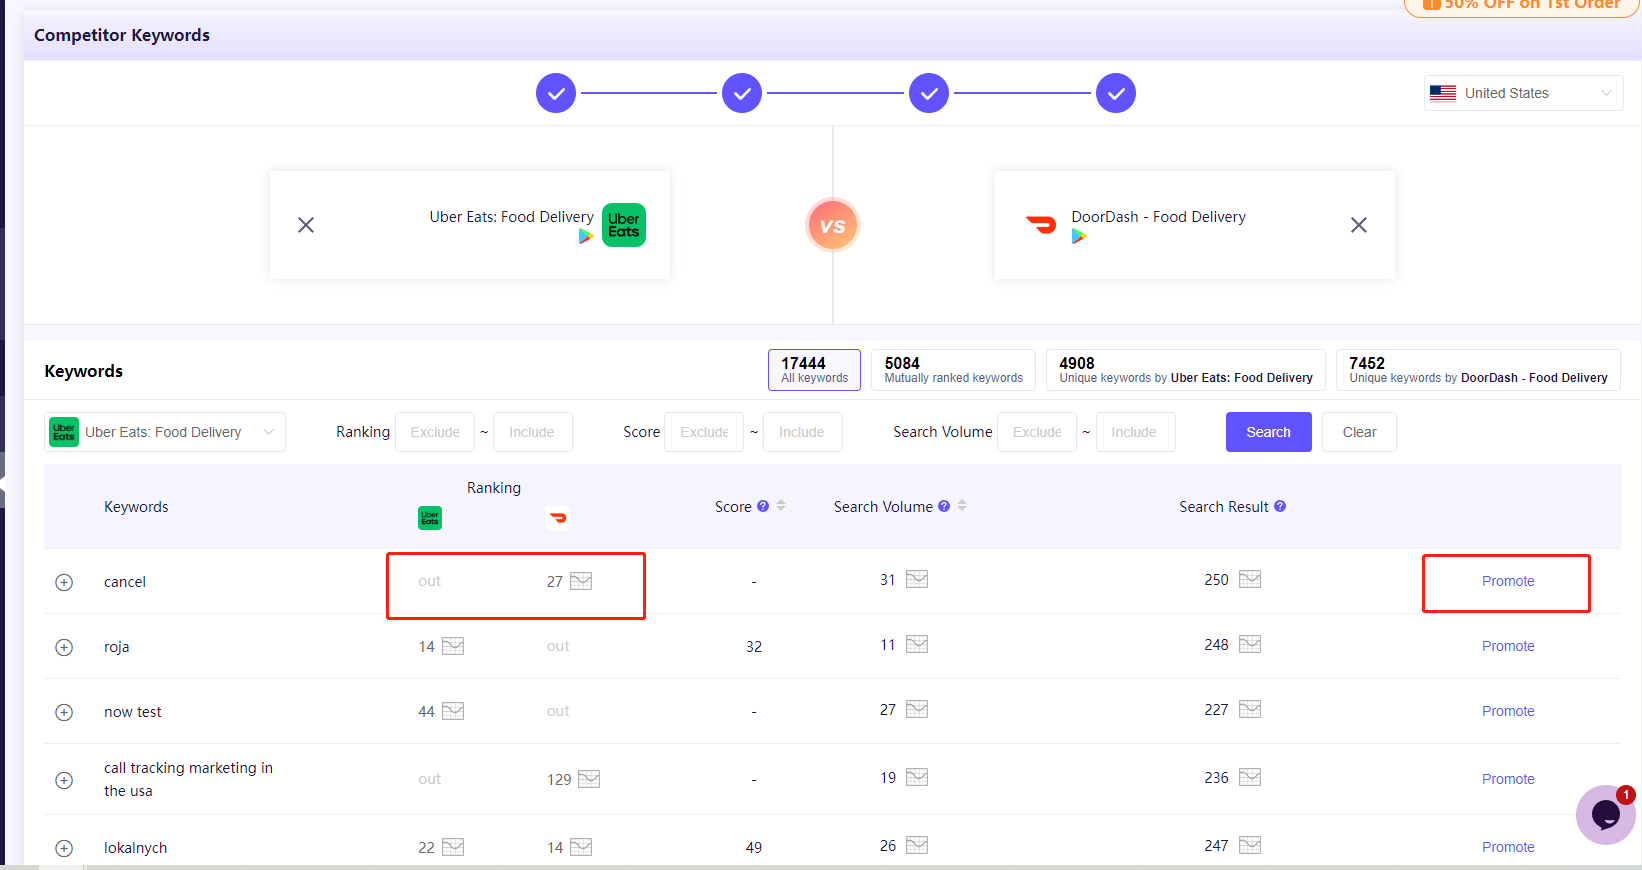This screenshot has height=870, width=1642.
Task: Expand the now test keyword row
Action: tap(64, 712)
